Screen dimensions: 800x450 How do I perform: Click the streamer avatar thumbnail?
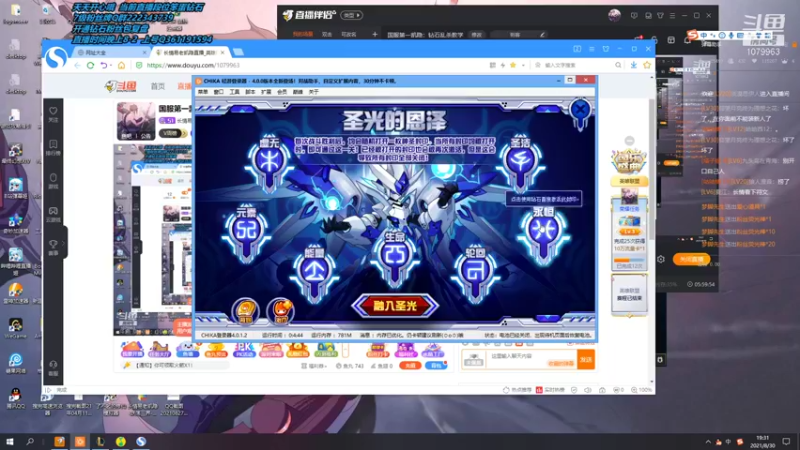click(136, 121)
